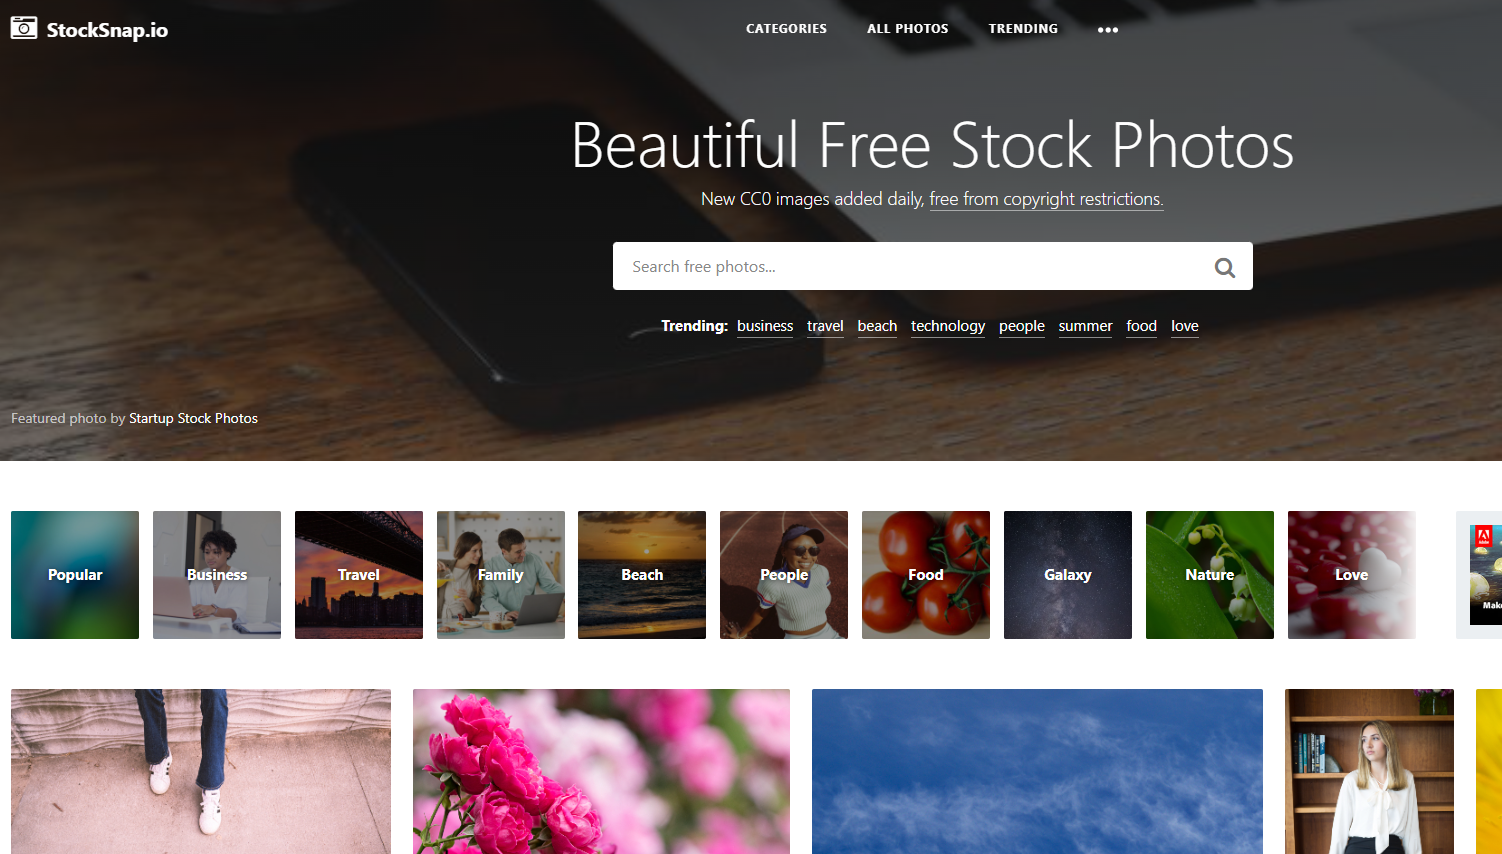Open the Categories menu
This screenshot has width=1502, height=854.
786,29
